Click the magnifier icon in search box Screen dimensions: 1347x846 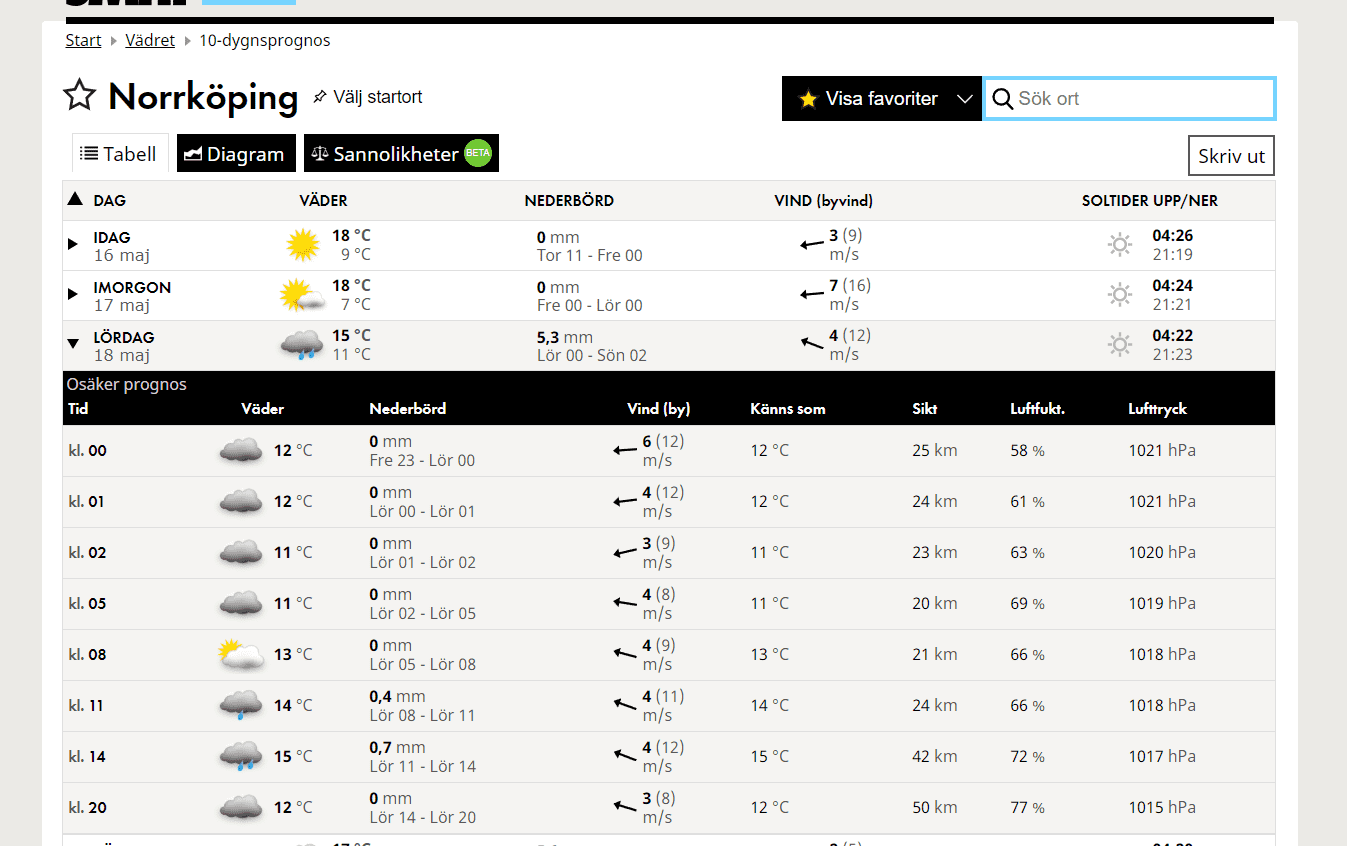tap(1002, 99)
